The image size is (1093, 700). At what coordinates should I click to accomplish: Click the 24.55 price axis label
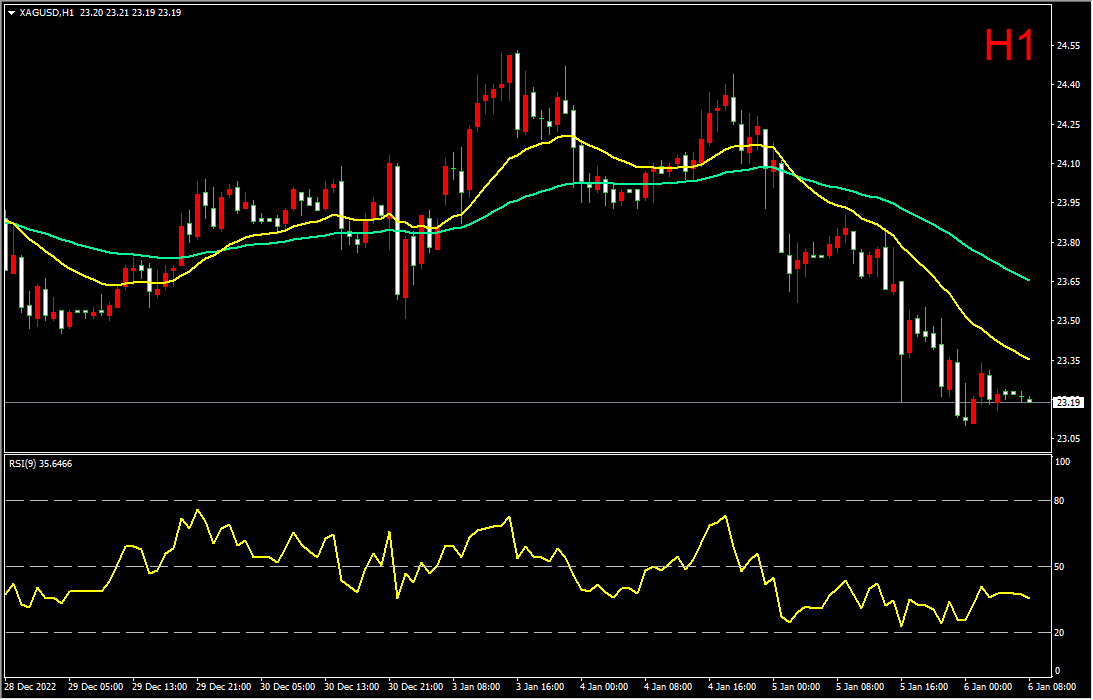pyautogui.click(x=1069, y=46)
